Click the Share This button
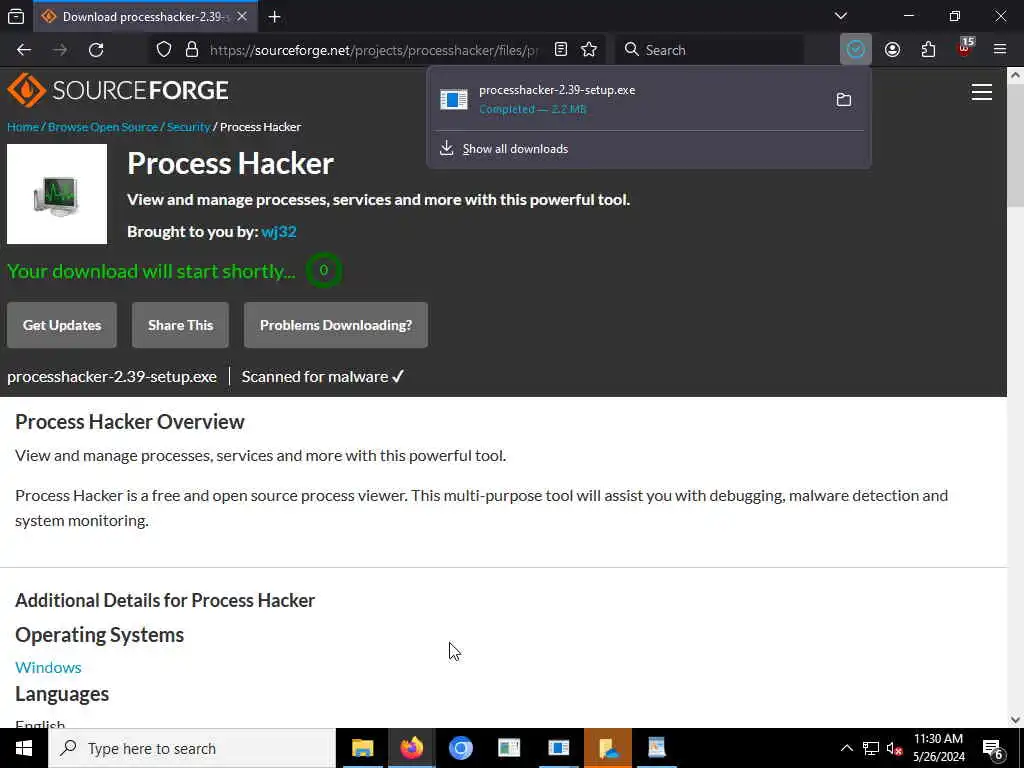The image size is (1024, 768). click(180, 325)
